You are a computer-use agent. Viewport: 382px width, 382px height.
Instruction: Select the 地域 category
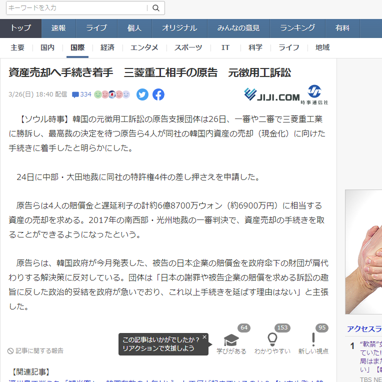[322, 48]
